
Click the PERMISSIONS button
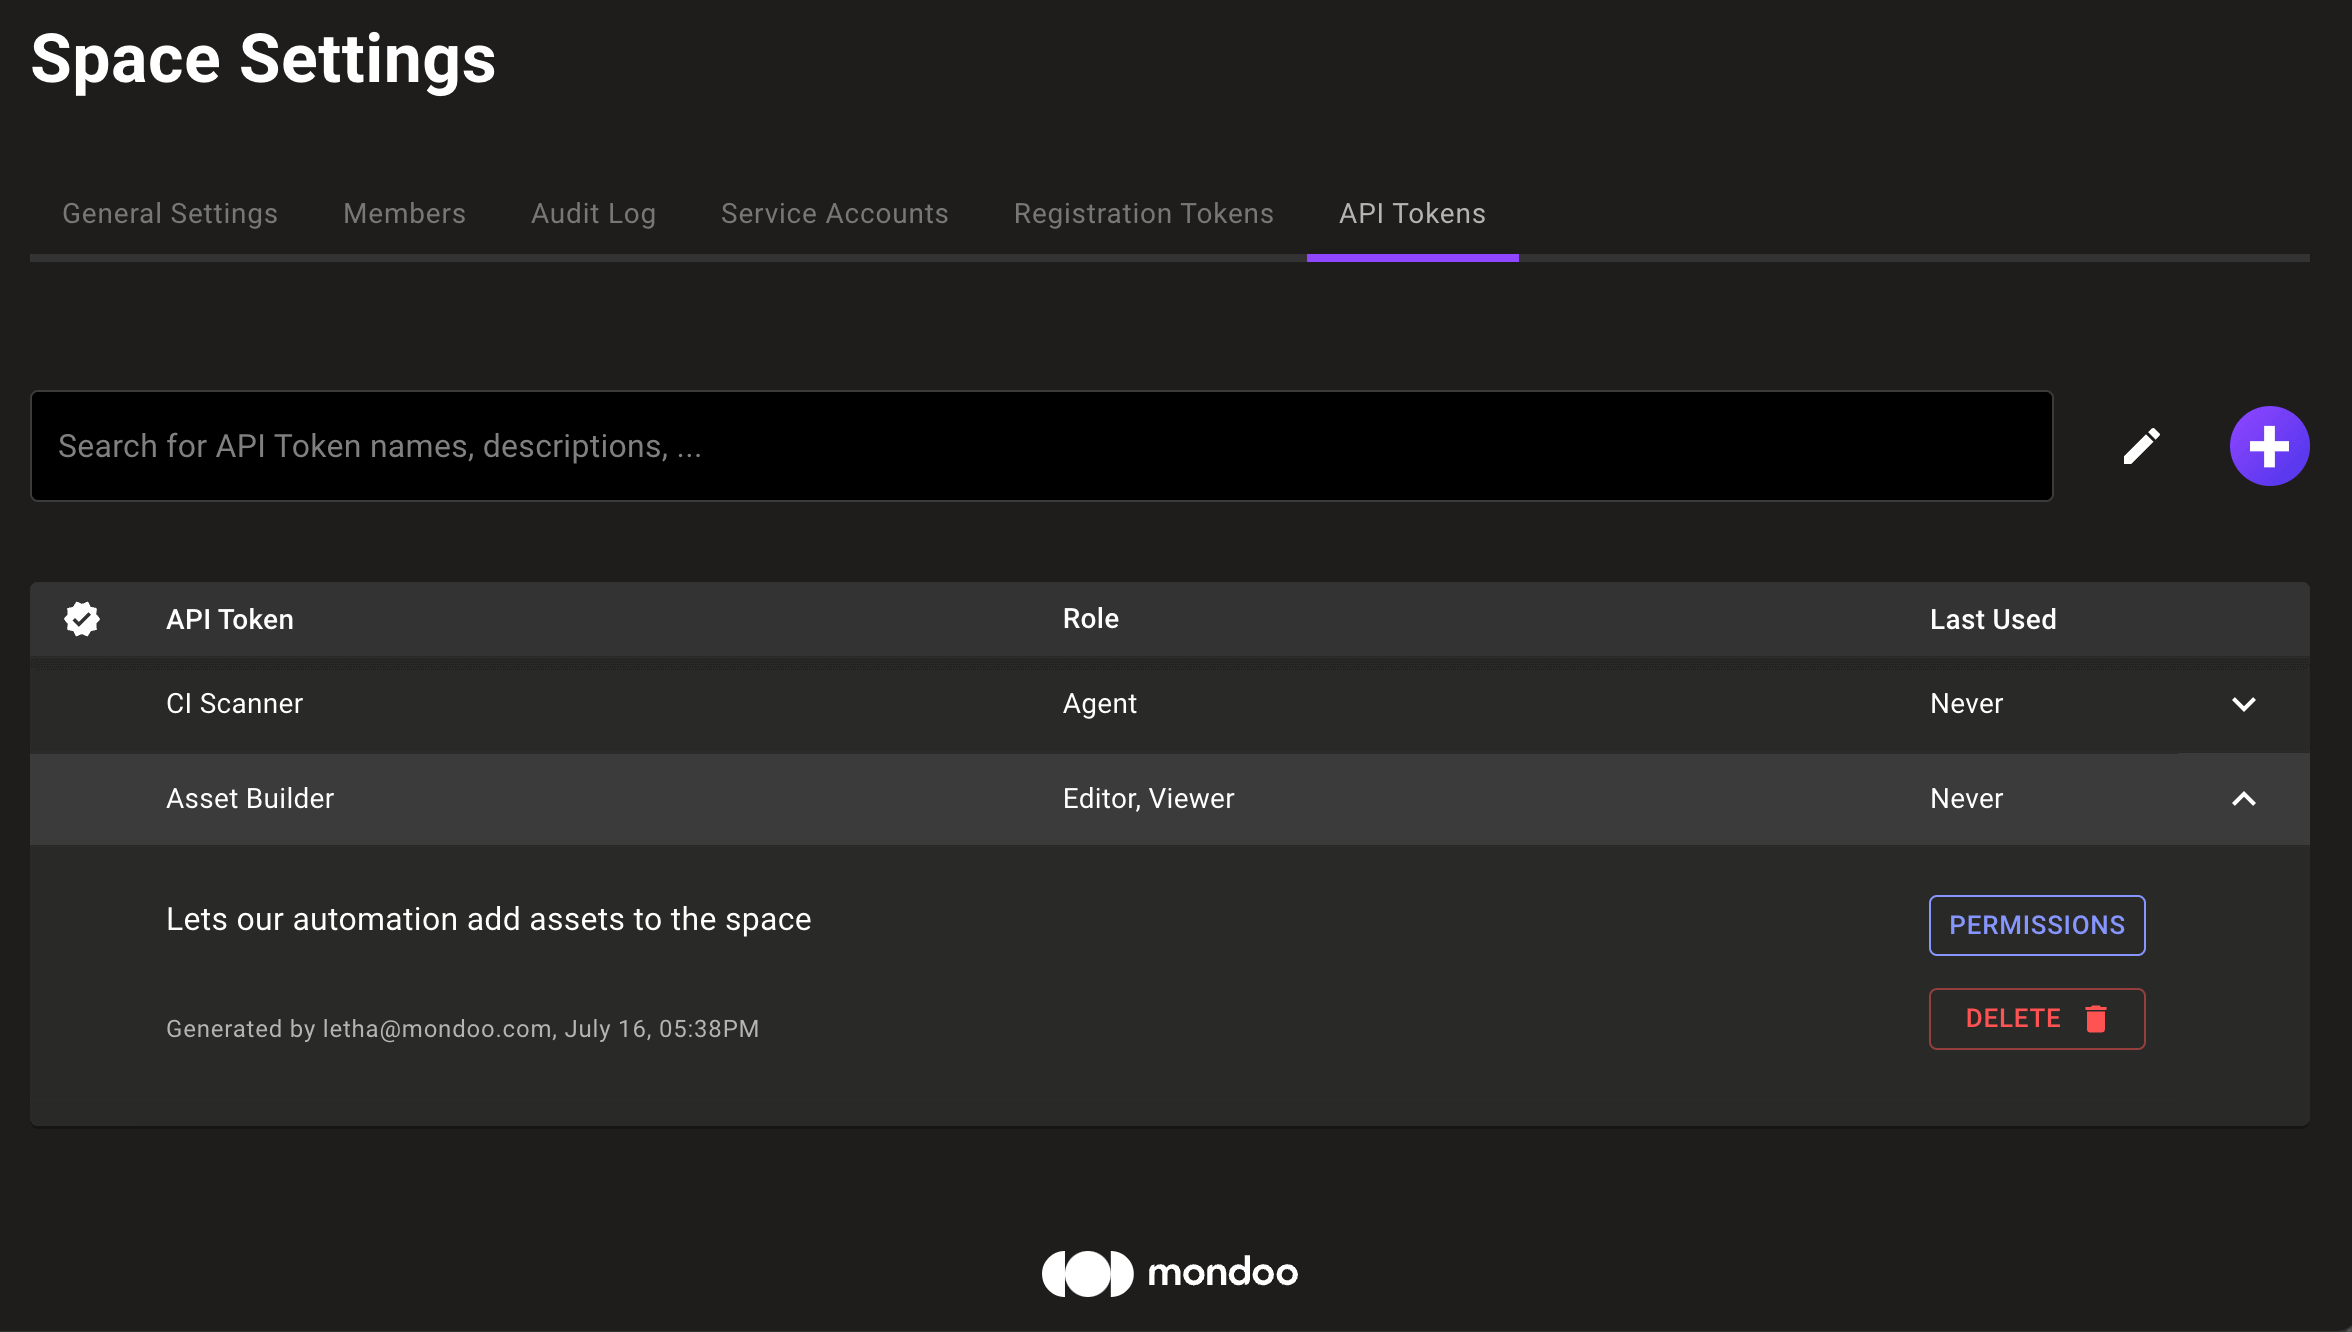pyautogui.click(x=2036, y=925)
